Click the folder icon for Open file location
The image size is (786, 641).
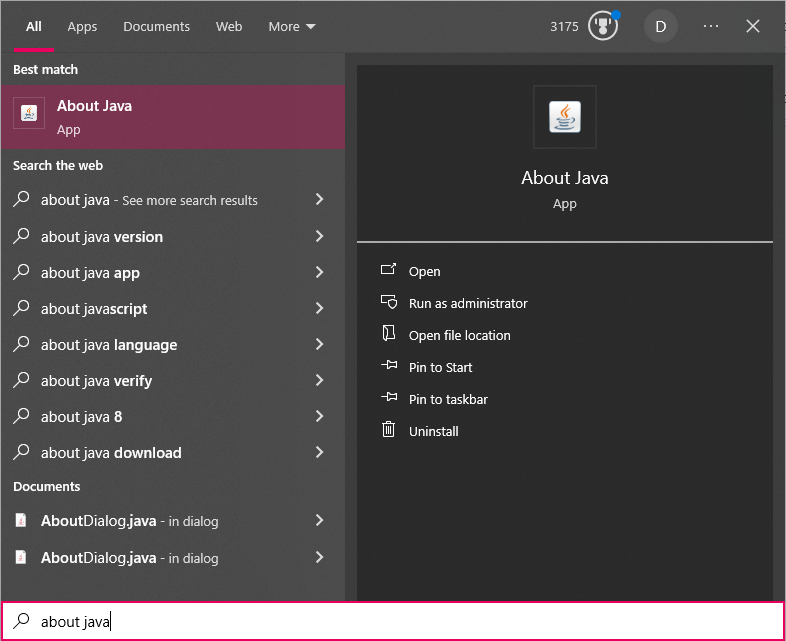coord(389,335)
